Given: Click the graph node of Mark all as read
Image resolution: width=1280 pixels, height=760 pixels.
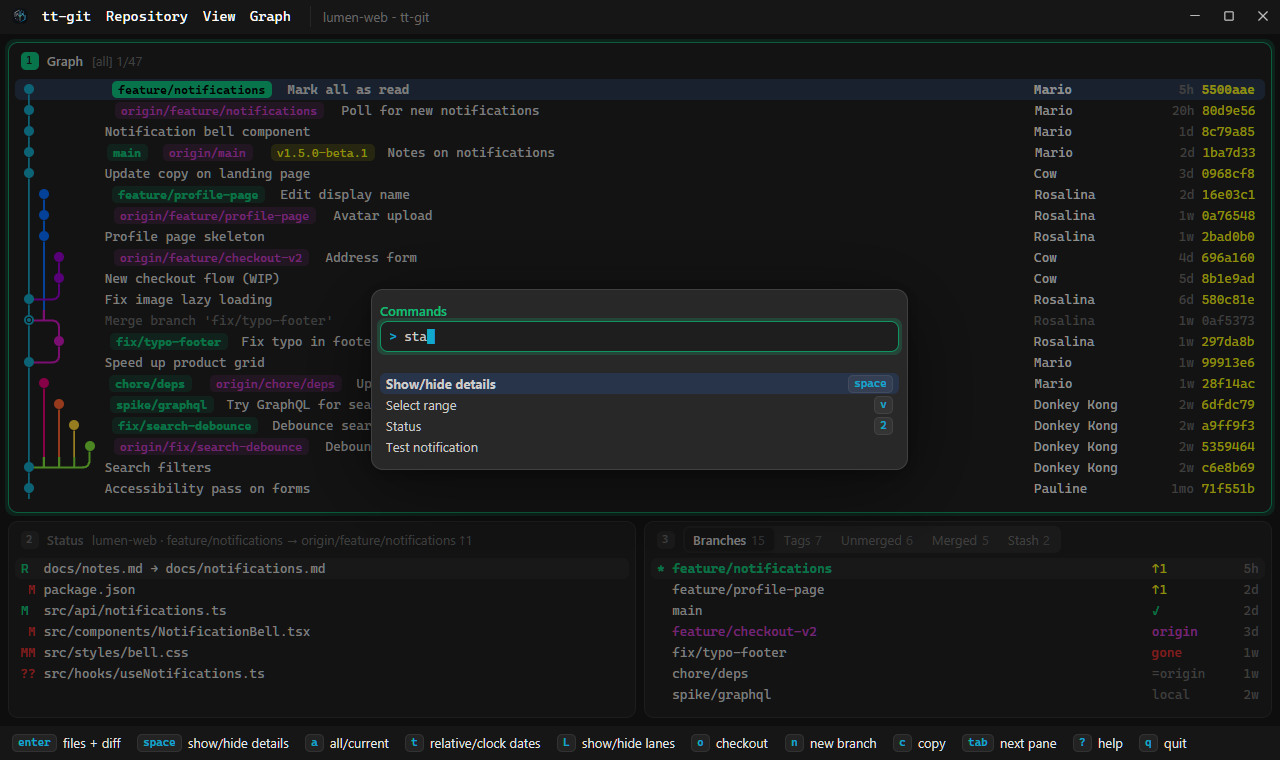Looking at the screenshot, I should click(x=29, y=90).
